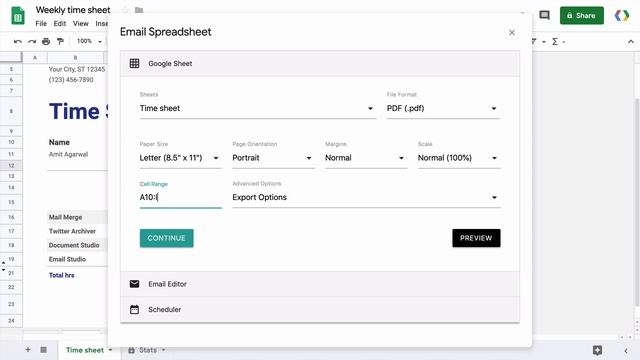Close the Email Spreadsheet dialog
The width and height of the screenshot is (640, 360).
coord(512,32)
